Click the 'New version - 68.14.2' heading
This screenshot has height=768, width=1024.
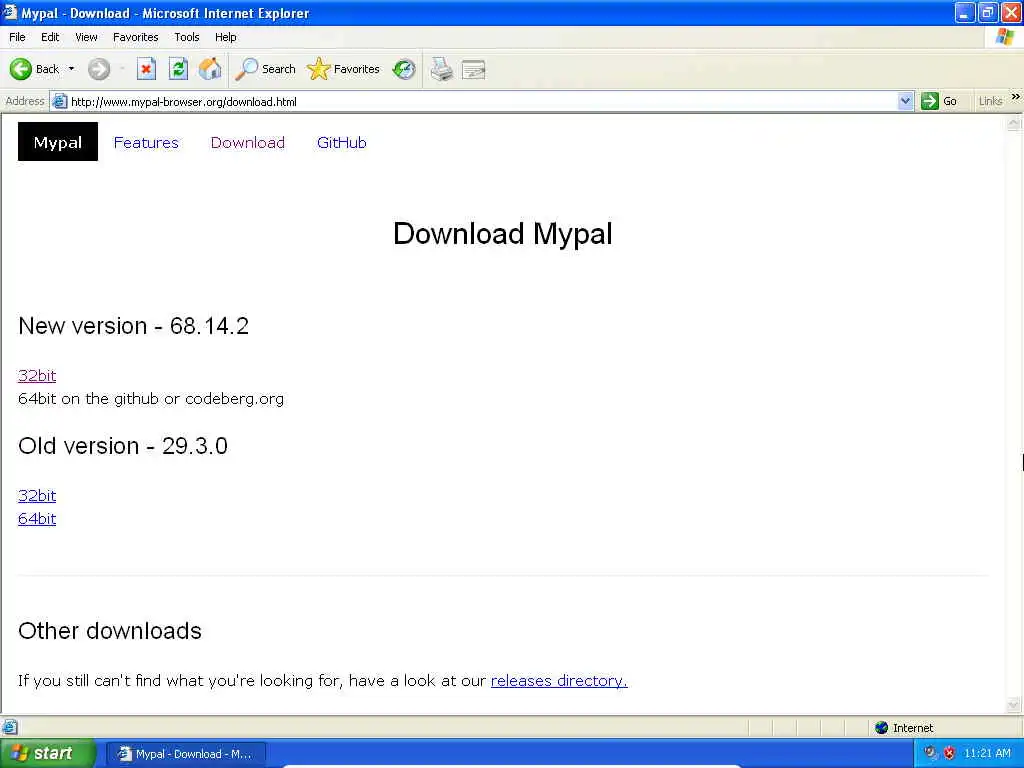pyautogui.click(x=134, y=326)
